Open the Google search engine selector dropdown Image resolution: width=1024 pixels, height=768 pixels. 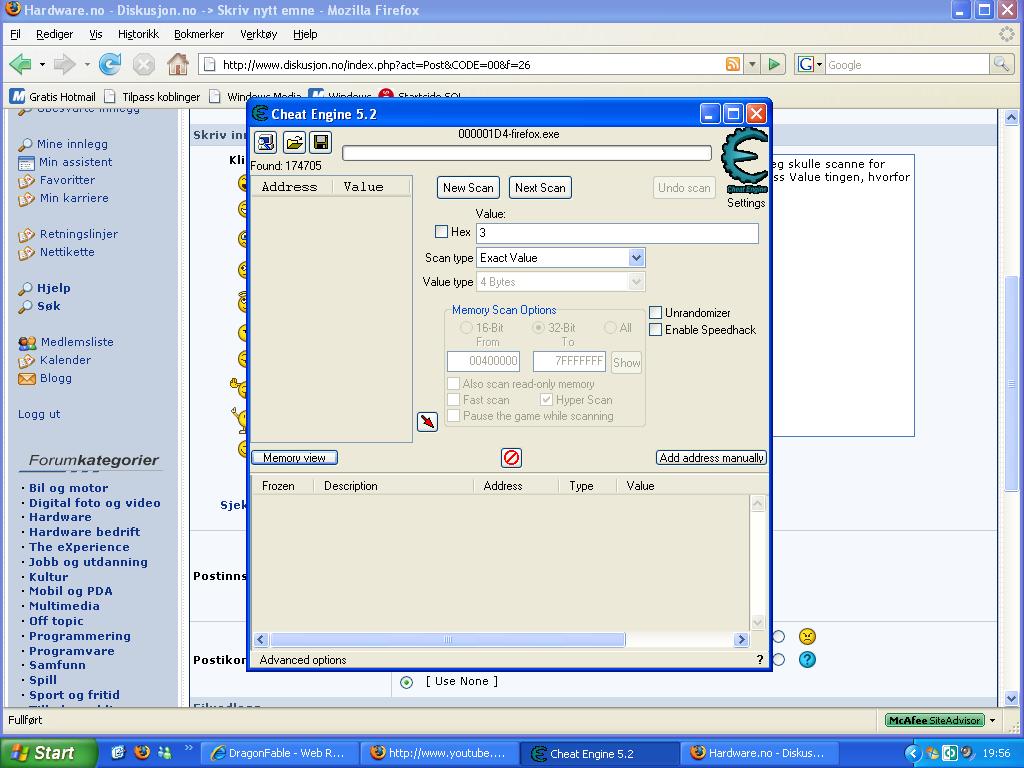(x=819, y=64)
